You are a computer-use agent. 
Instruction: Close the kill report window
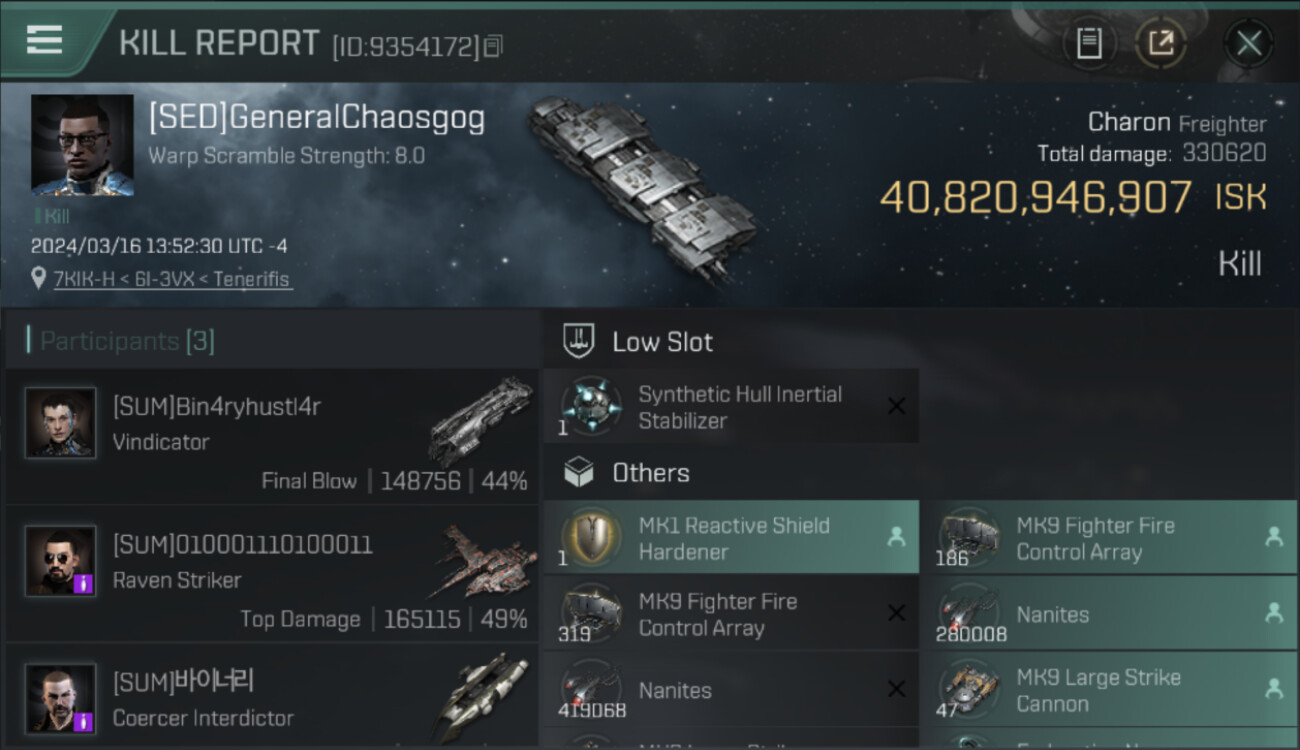(1248, 43)
